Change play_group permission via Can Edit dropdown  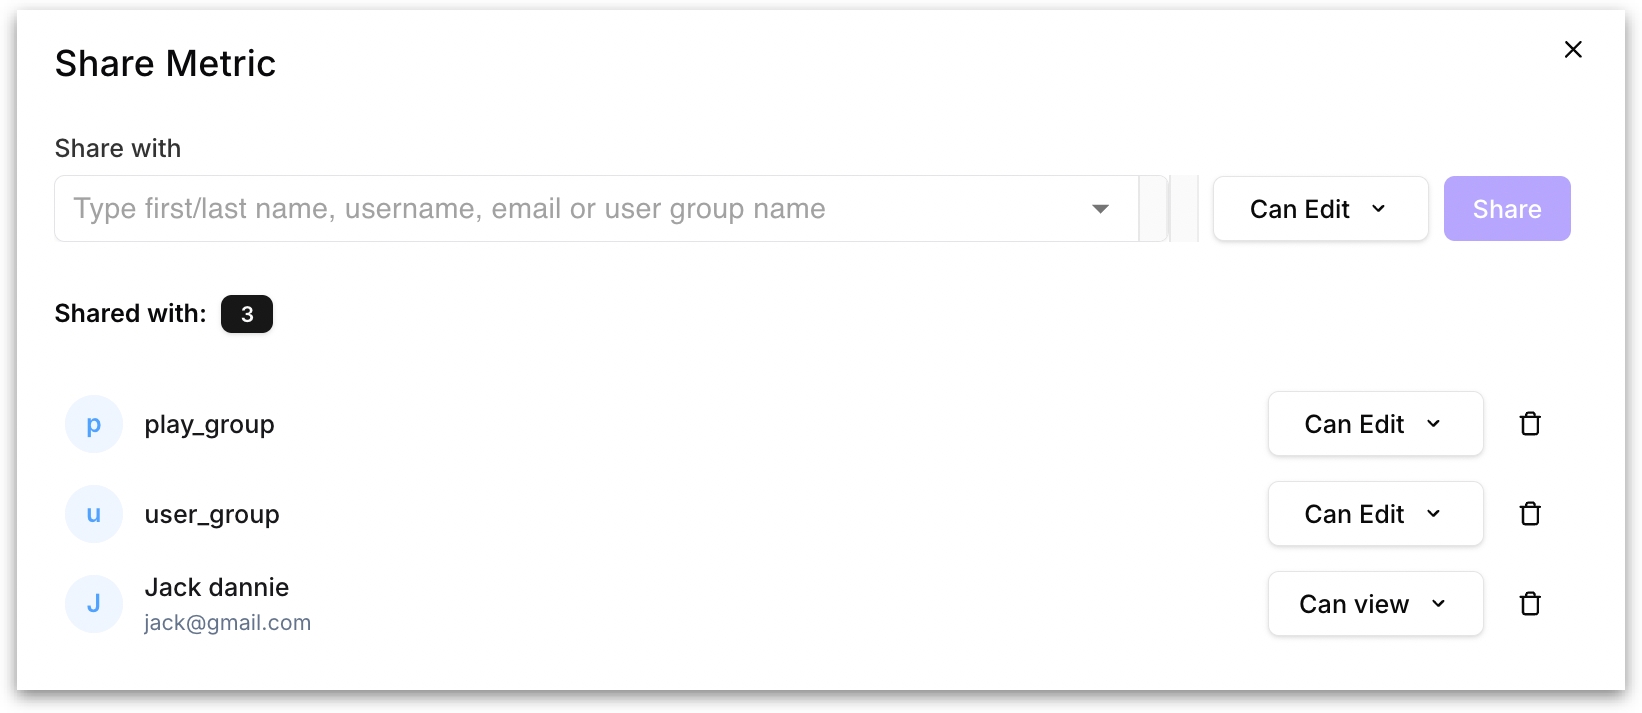[x=1374, y=424]
